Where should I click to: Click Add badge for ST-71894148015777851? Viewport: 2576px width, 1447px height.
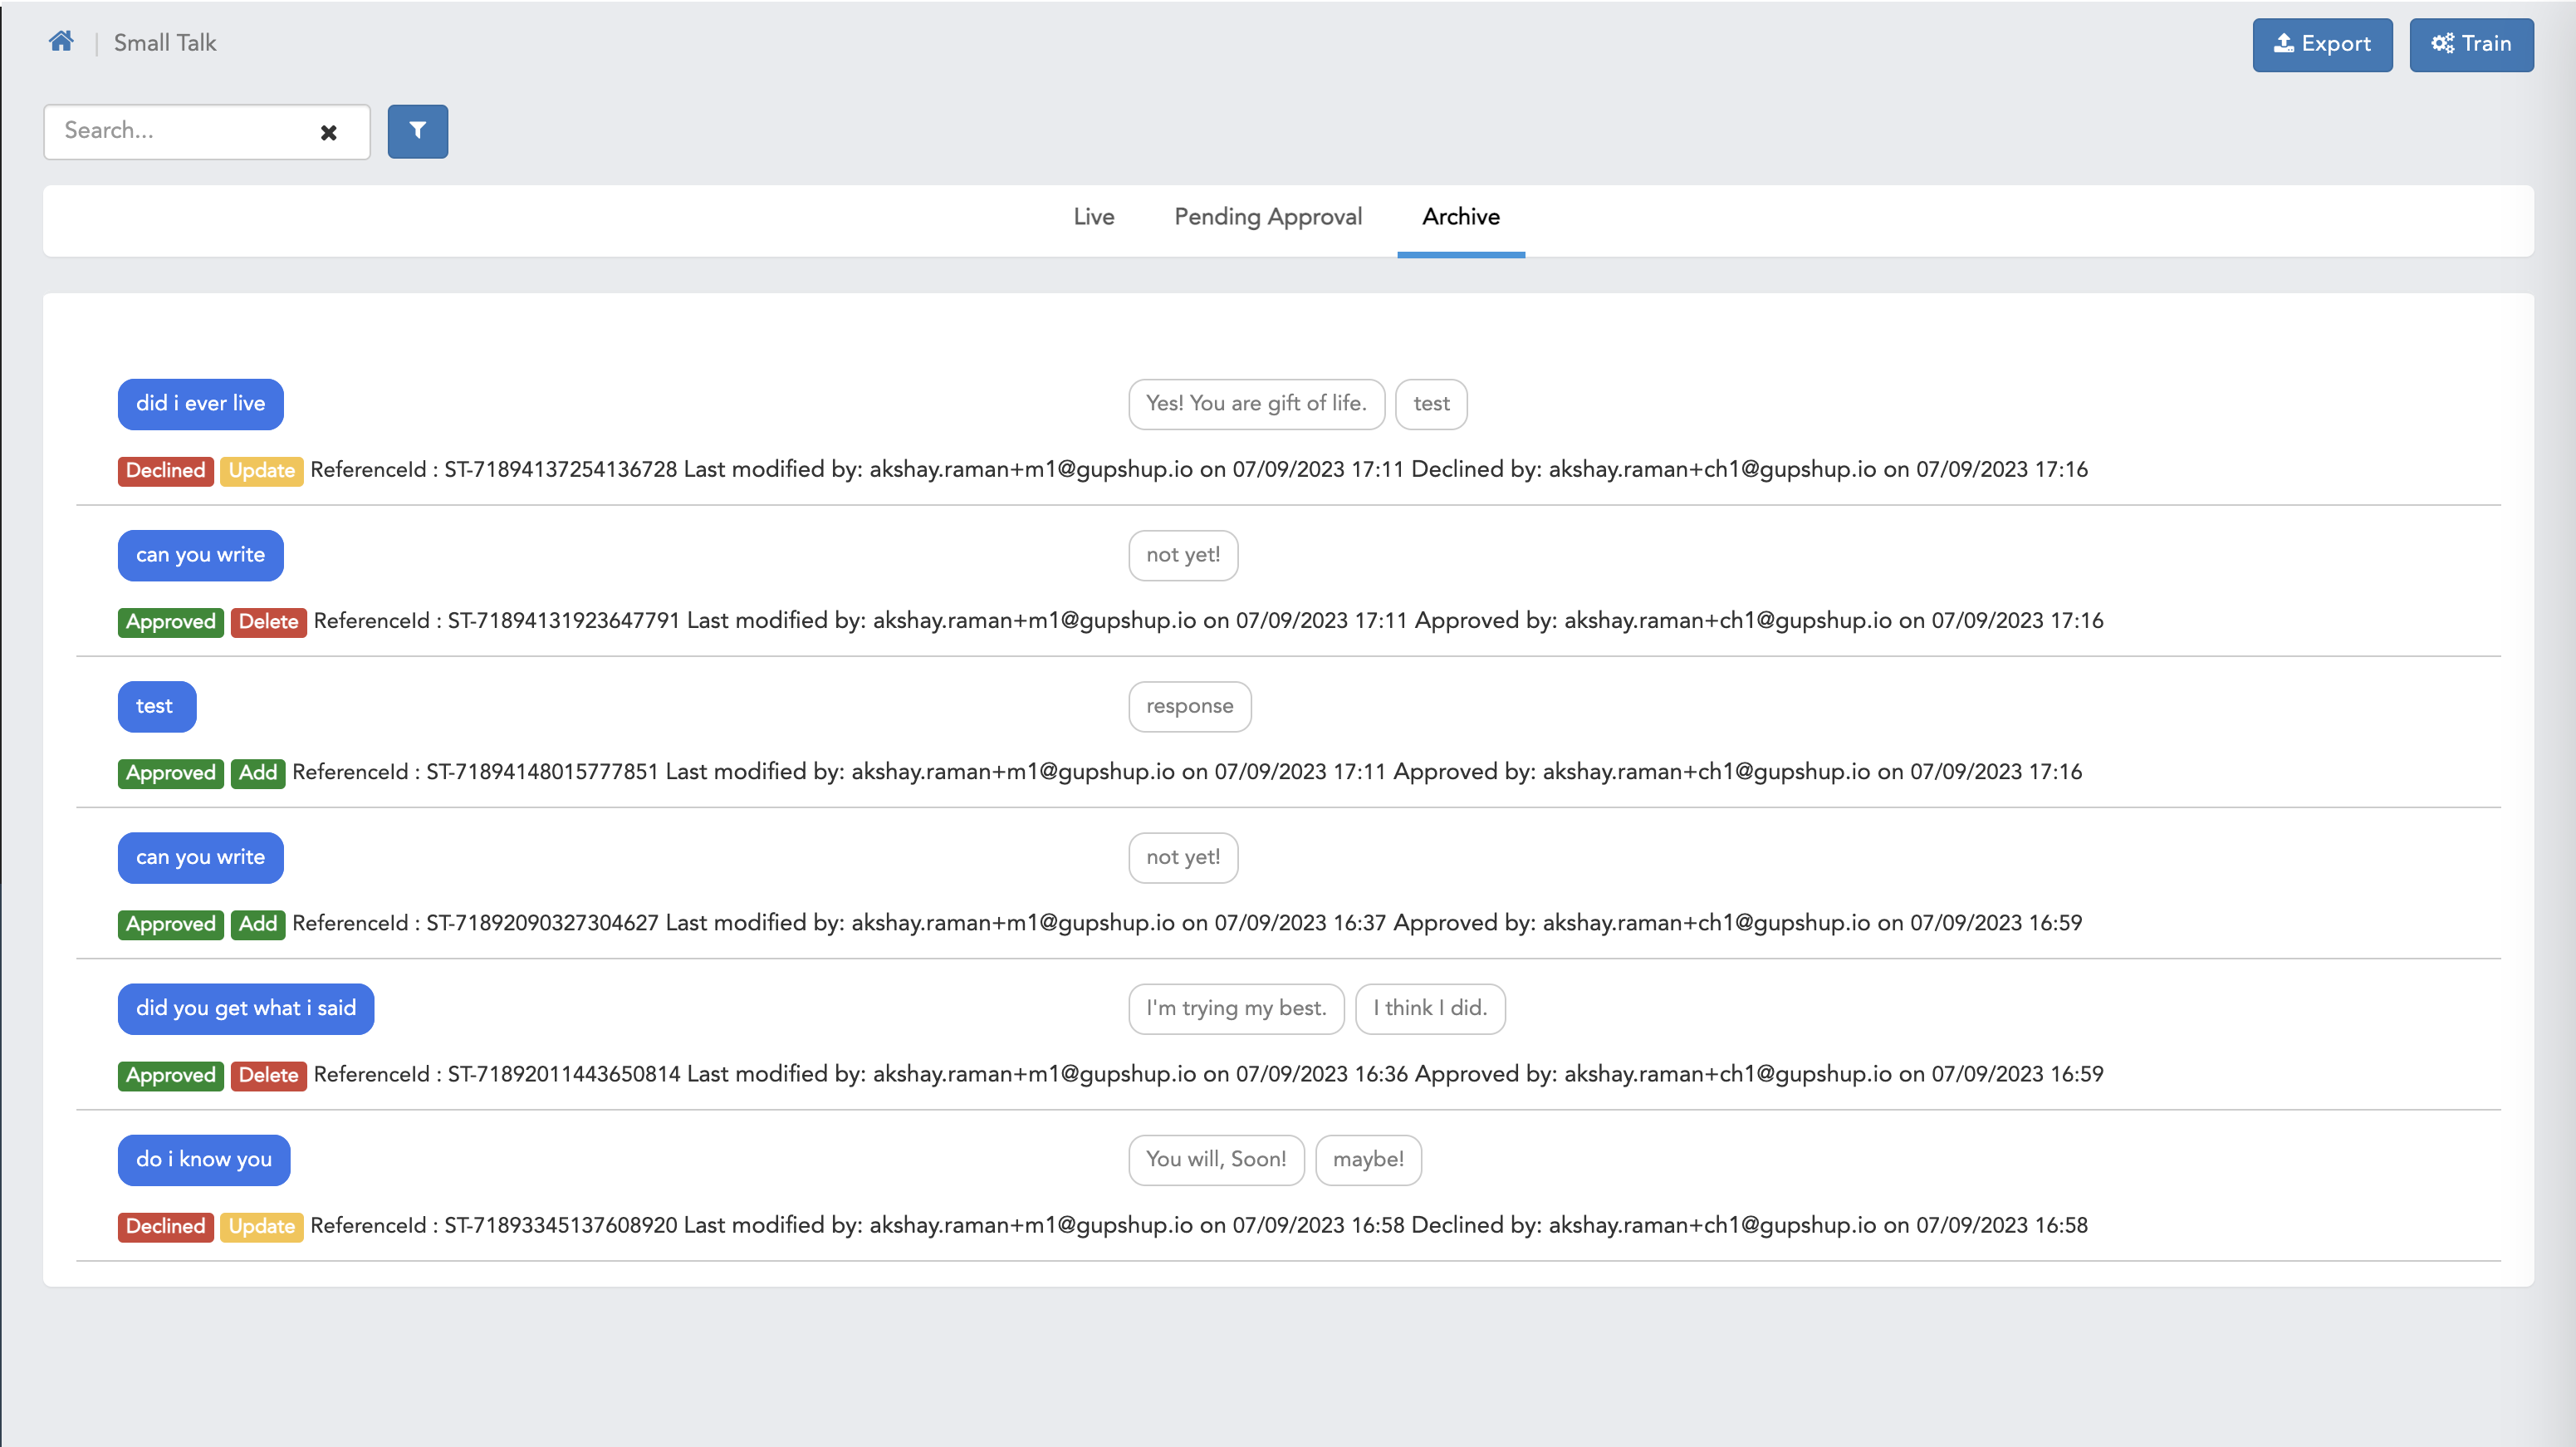click(258, 773)
